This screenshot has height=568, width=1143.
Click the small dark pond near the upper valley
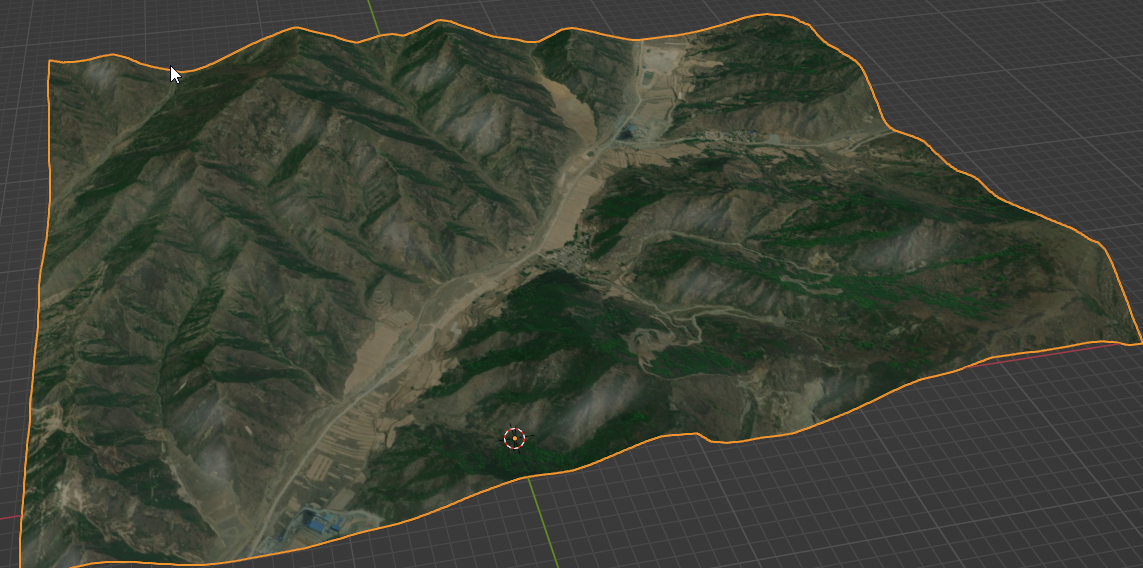point(627,130)
